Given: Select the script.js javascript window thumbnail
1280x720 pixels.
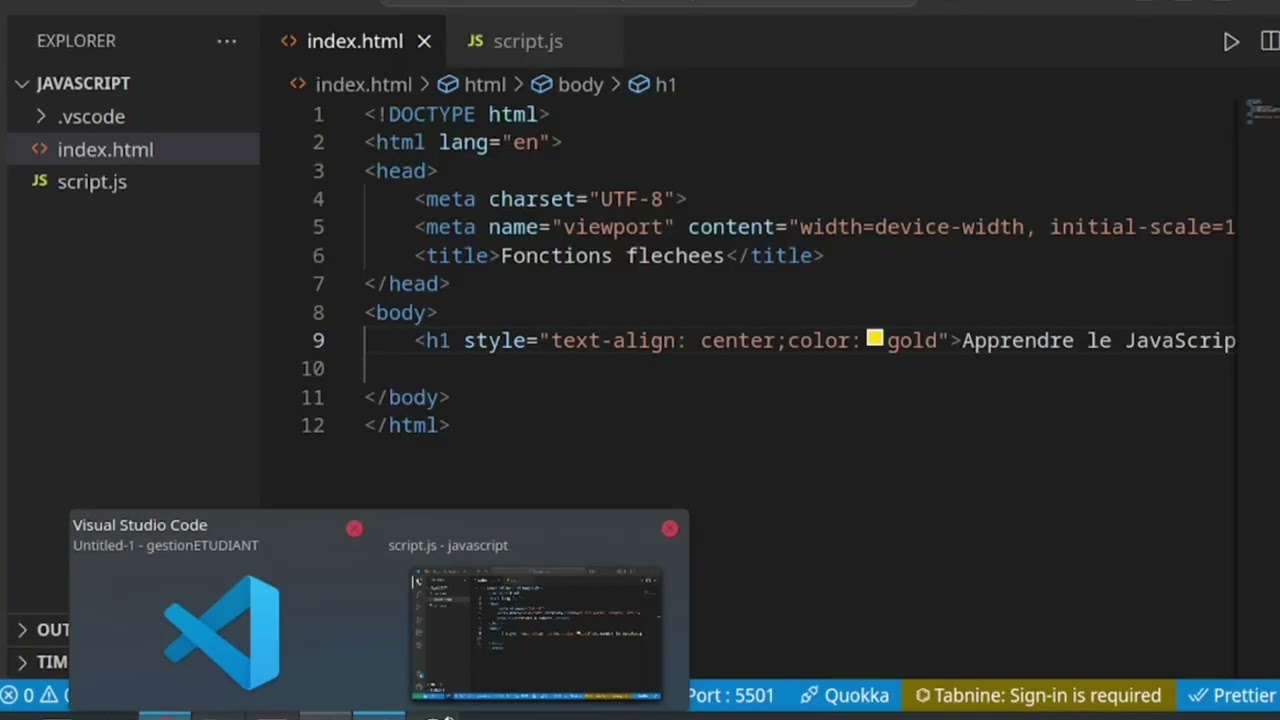Looking at the screenshot, I should (x=537, y=635).
